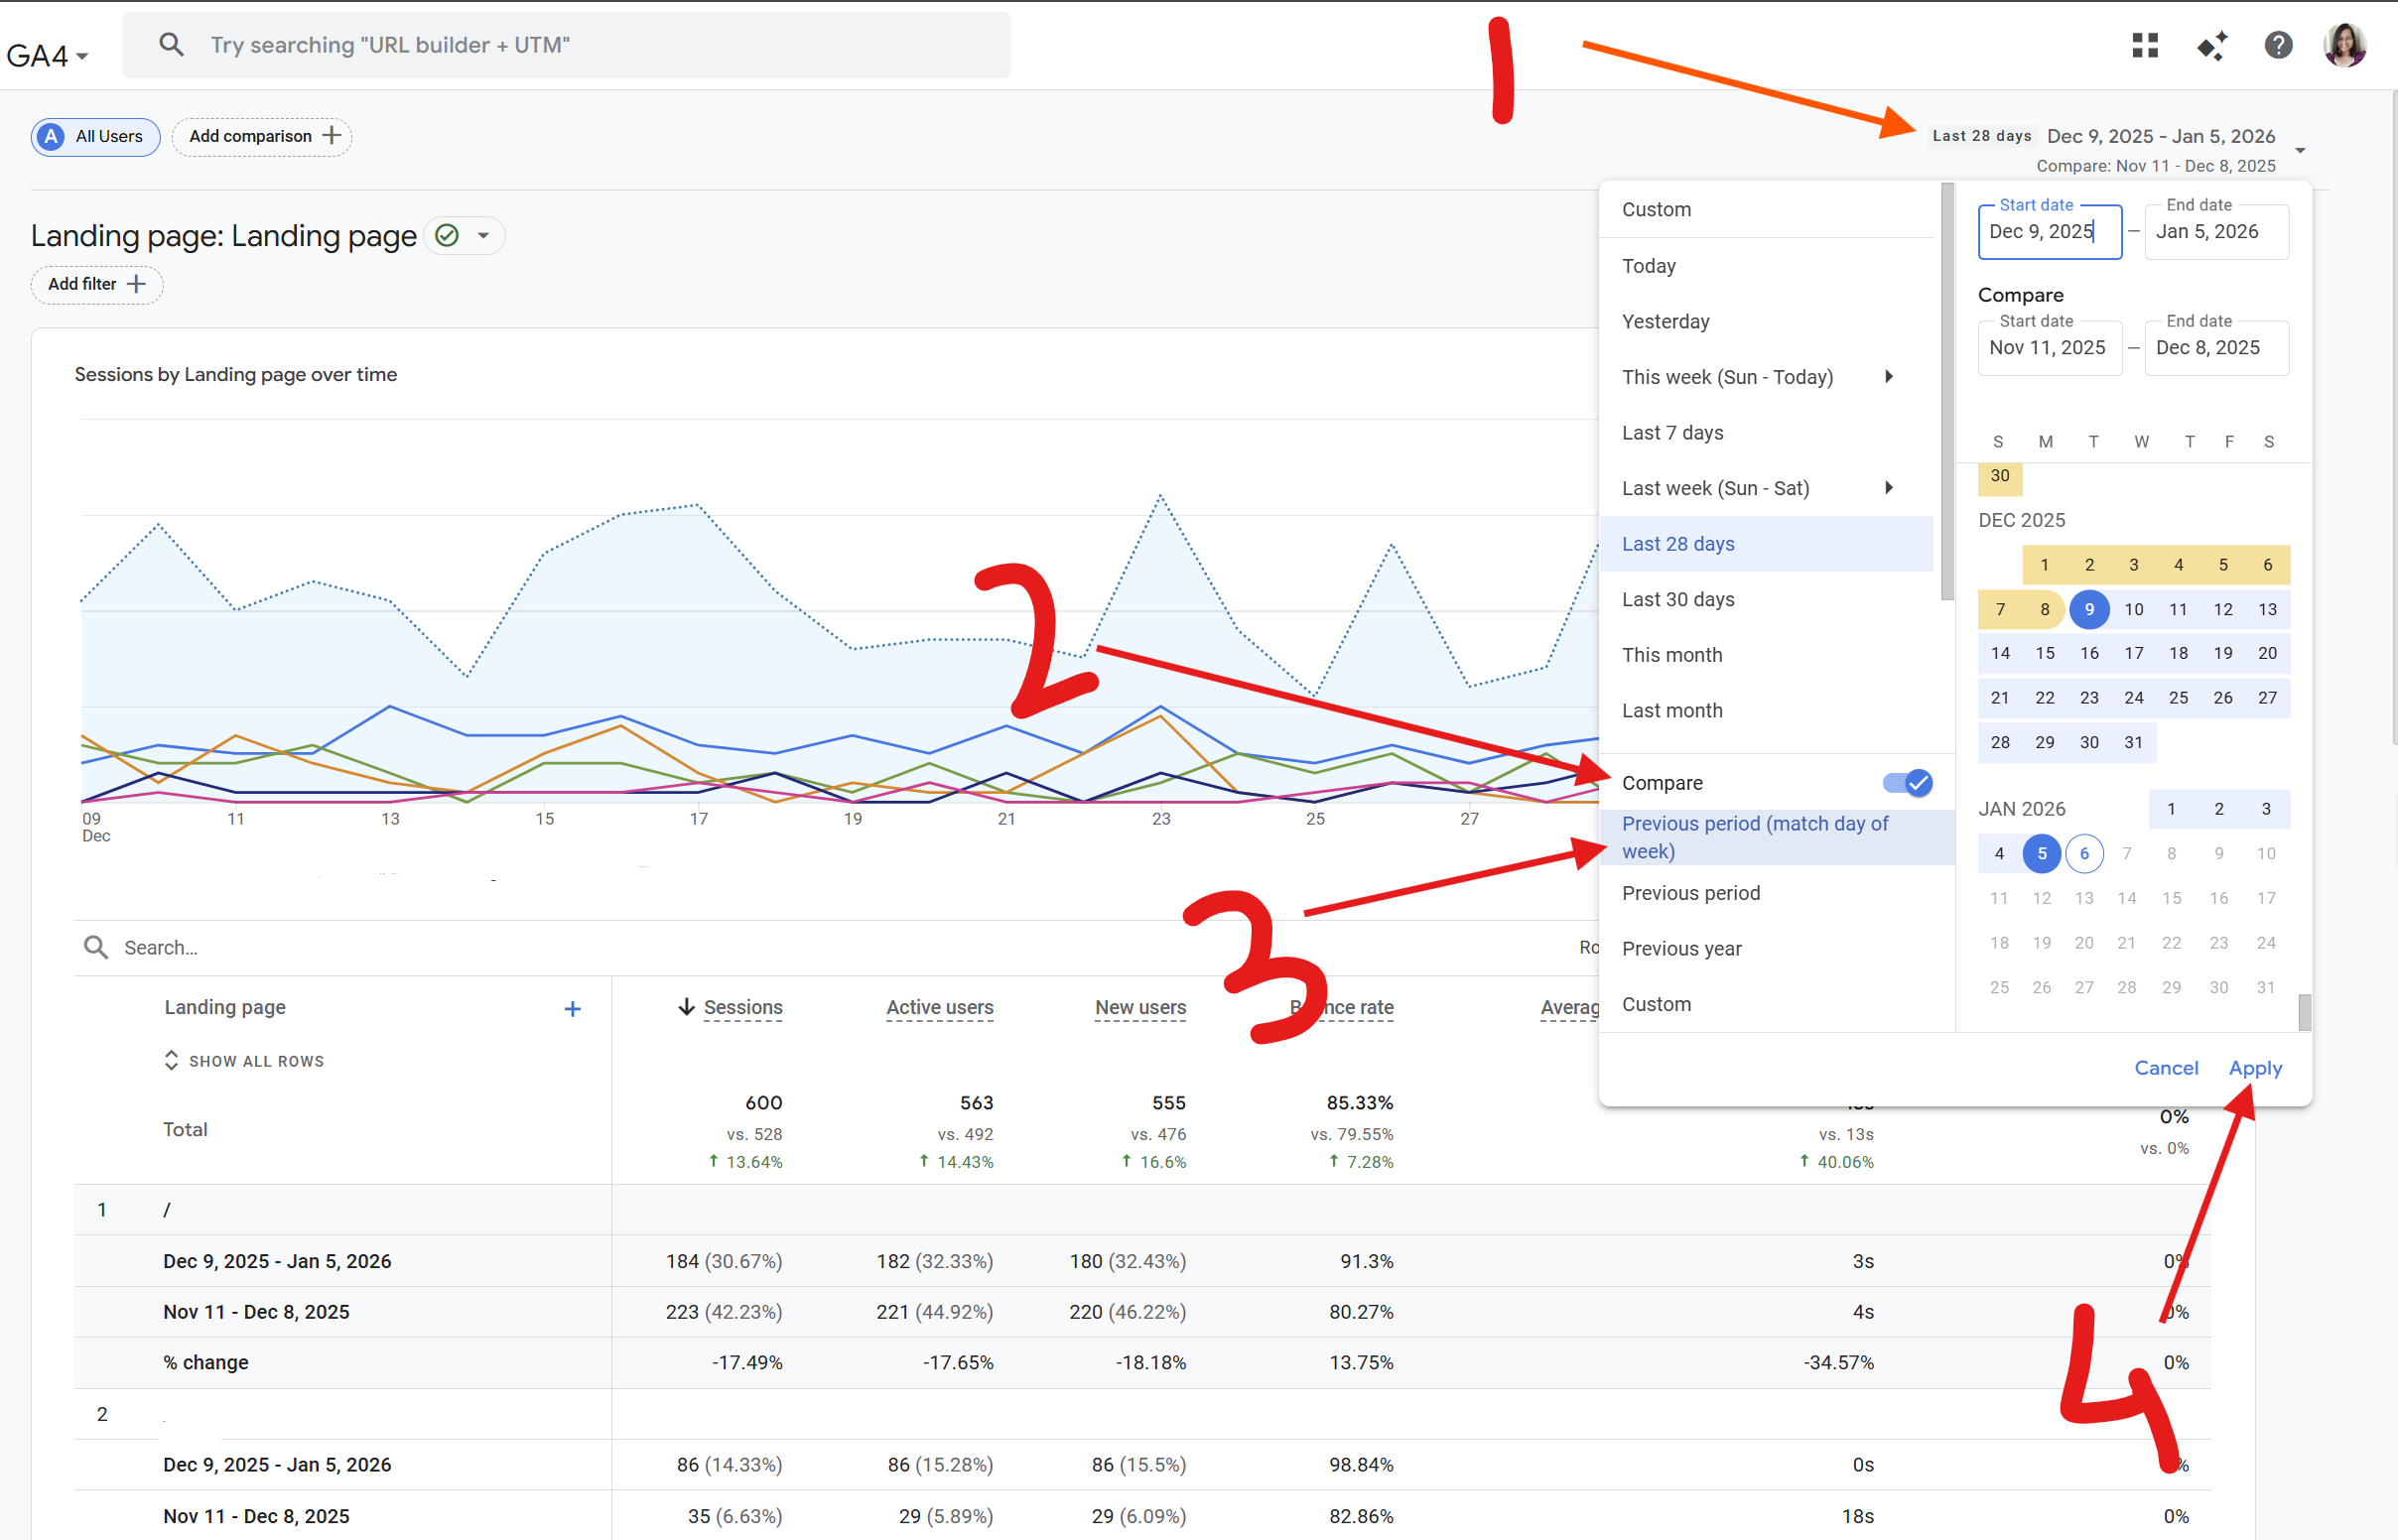Screen dimensions: 2398x1540
Task: Select December 31 in the calendar
Action: pos(2133,742)
